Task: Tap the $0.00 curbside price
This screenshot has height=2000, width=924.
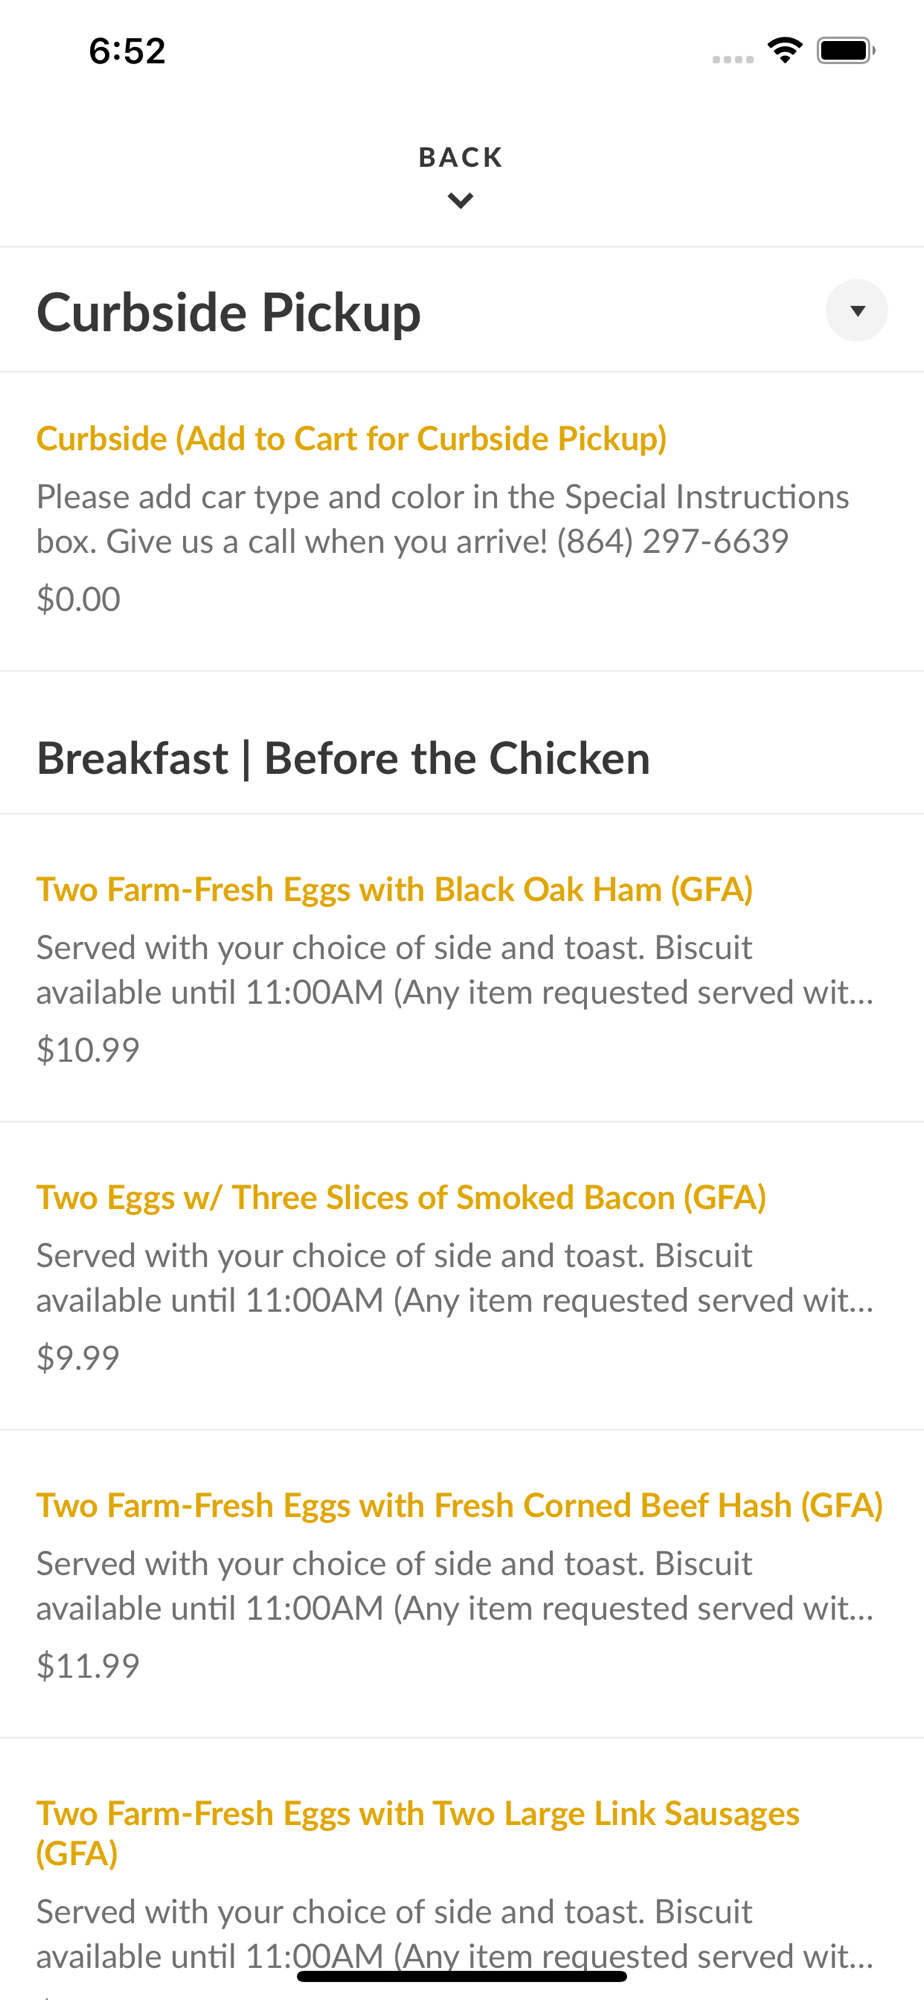Action: point(78,599)
